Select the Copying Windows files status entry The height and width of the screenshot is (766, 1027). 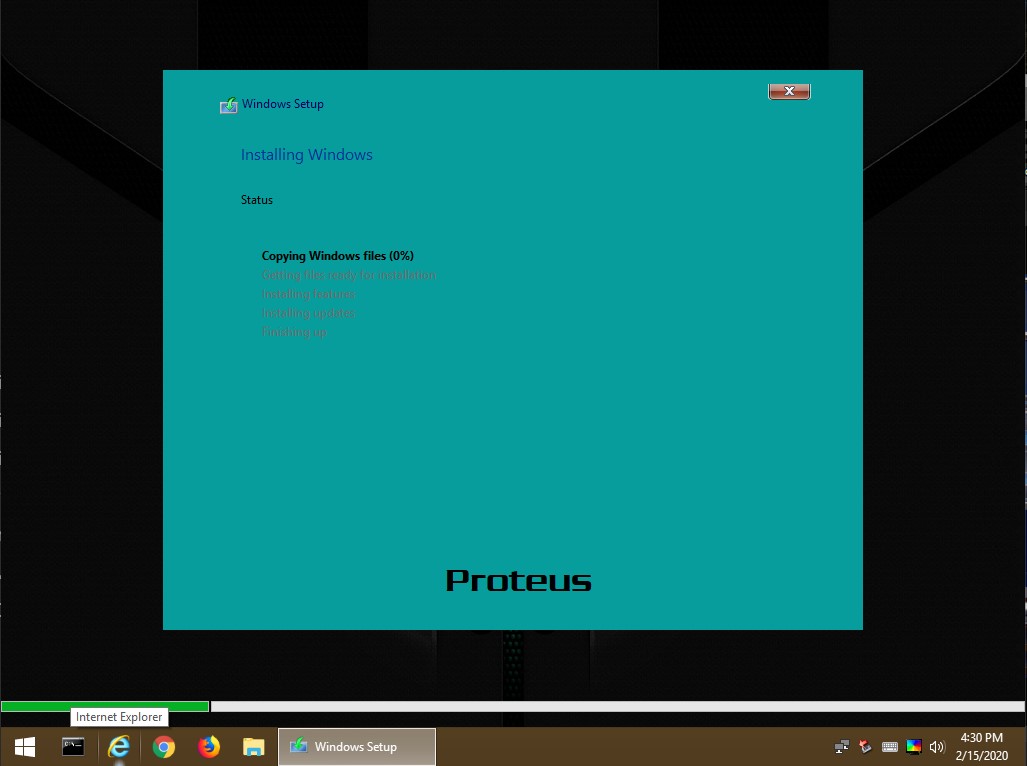pyautogui.click(x=337, y=256)
